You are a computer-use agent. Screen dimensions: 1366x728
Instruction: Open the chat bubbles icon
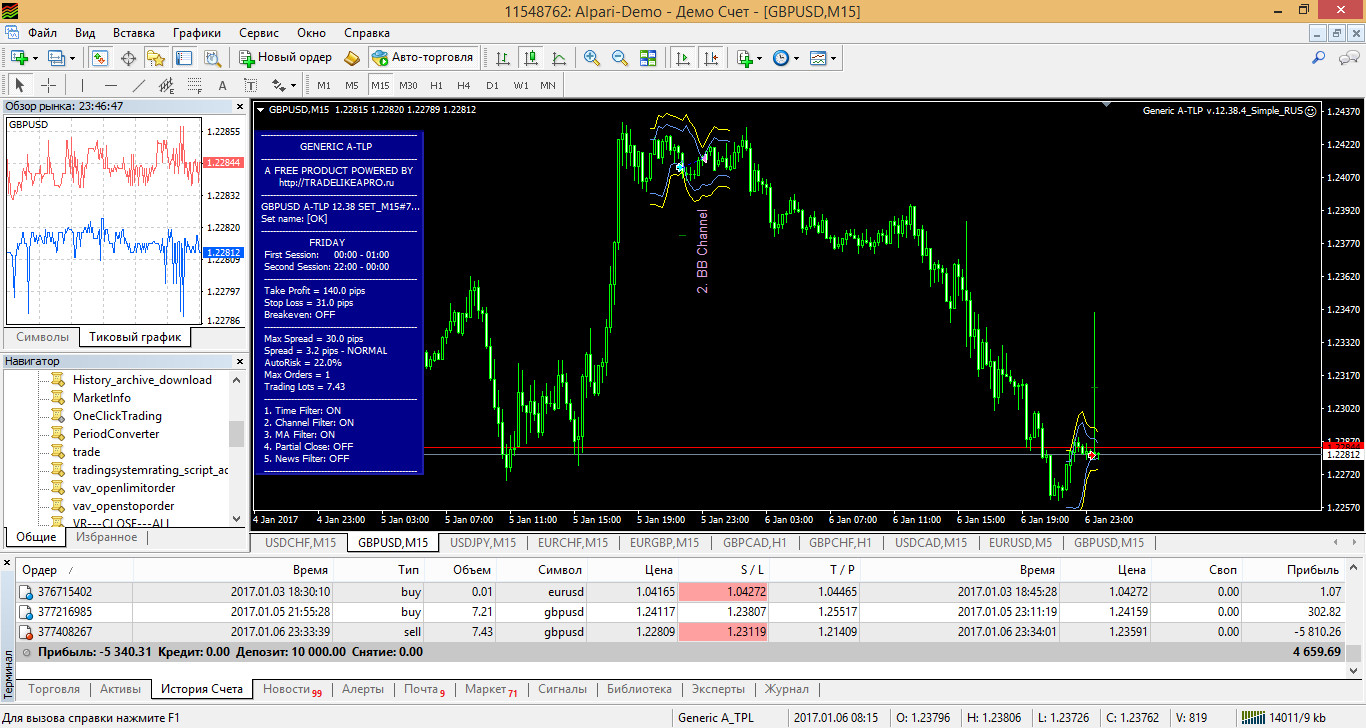tap(1347, 57)
